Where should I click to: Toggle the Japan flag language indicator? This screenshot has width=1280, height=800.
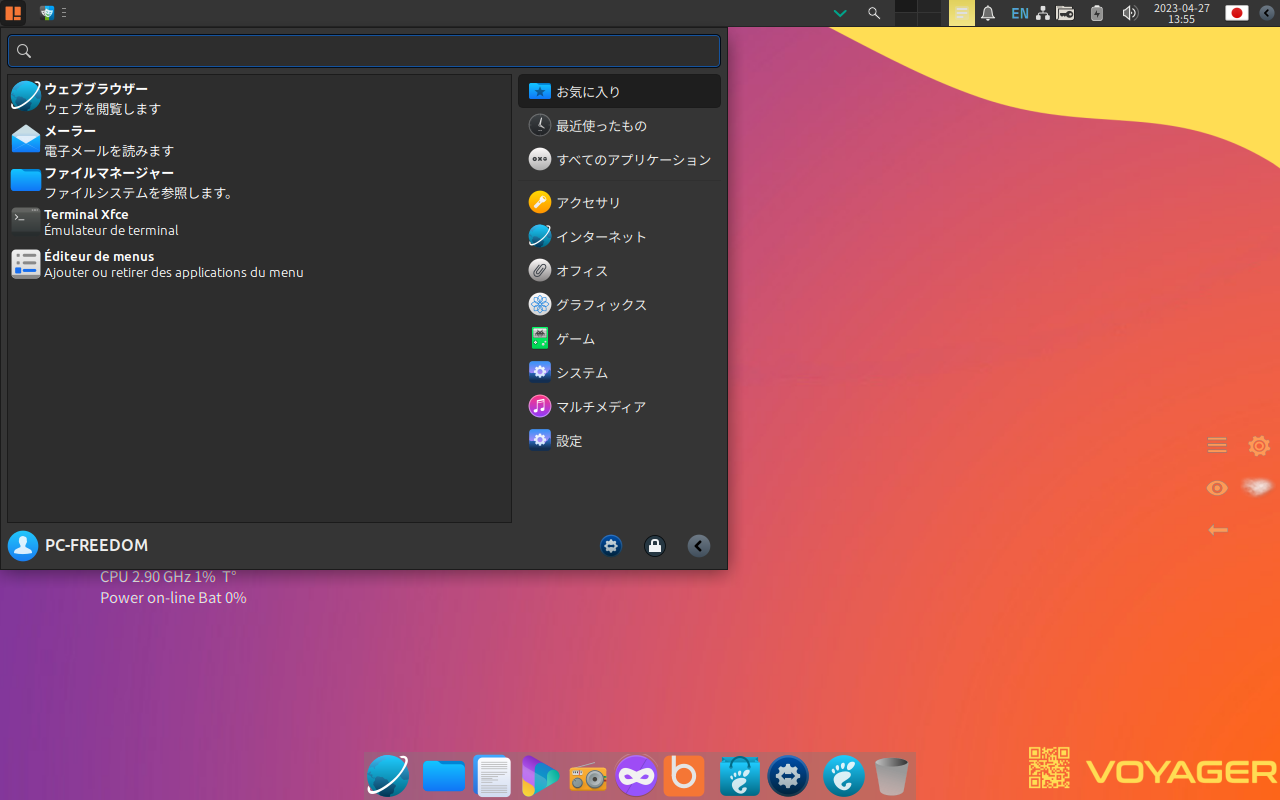[1237, 13]
